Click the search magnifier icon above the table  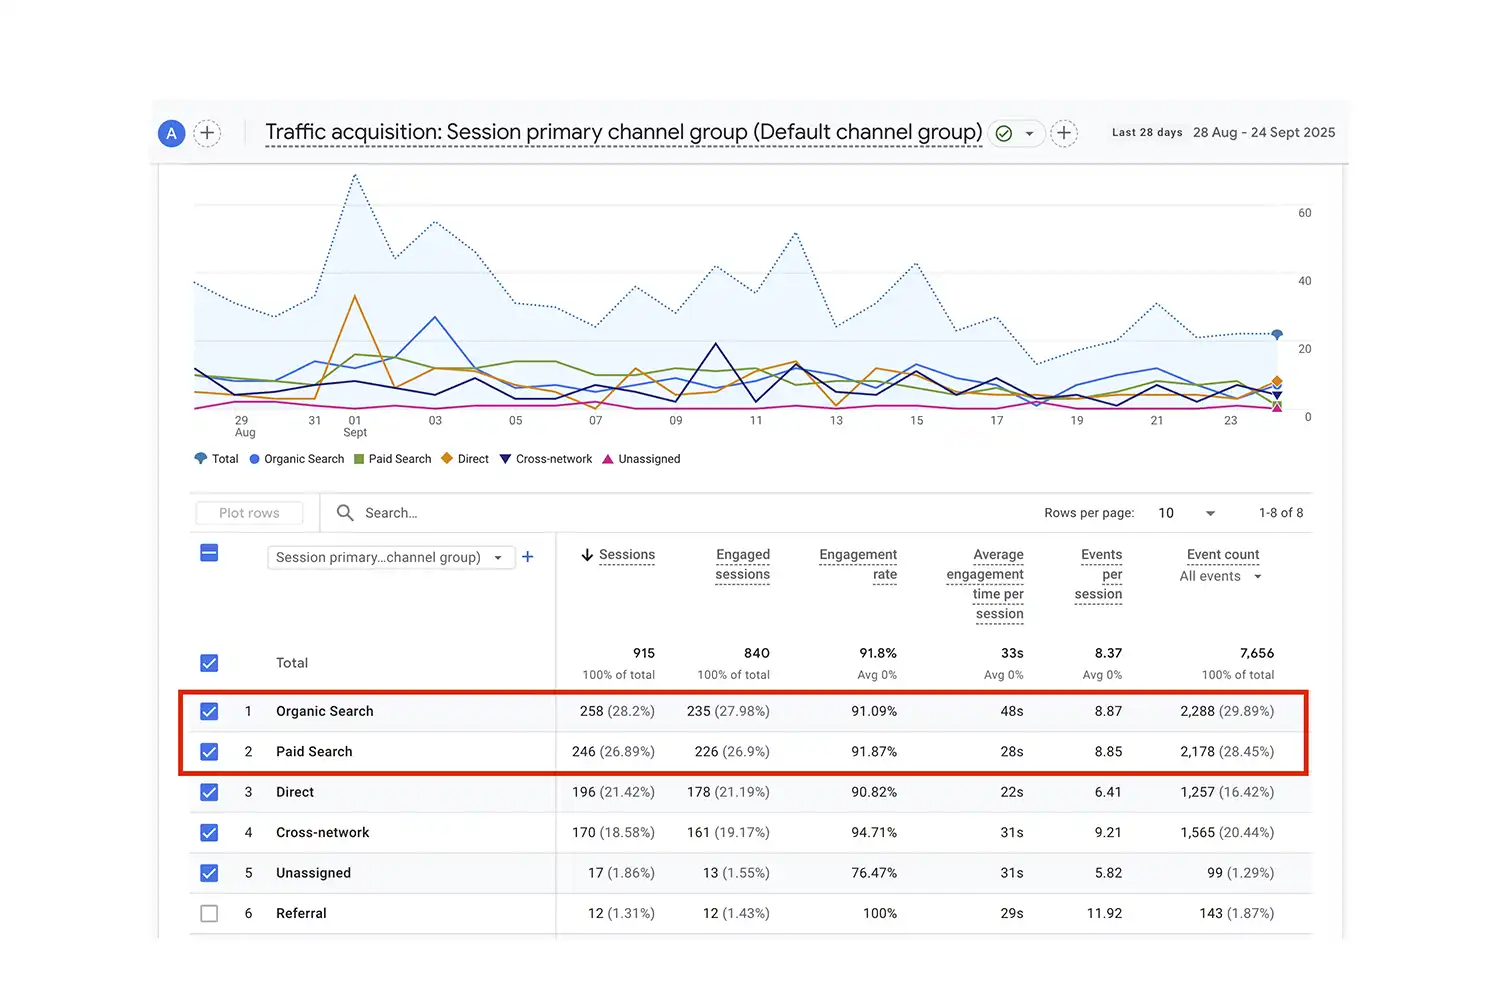point(344,512)
